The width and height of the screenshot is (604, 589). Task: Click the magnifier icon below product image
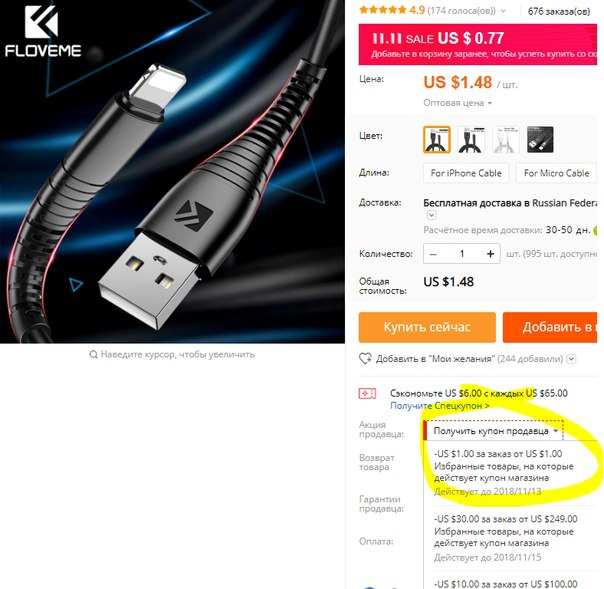coord(93,354)
